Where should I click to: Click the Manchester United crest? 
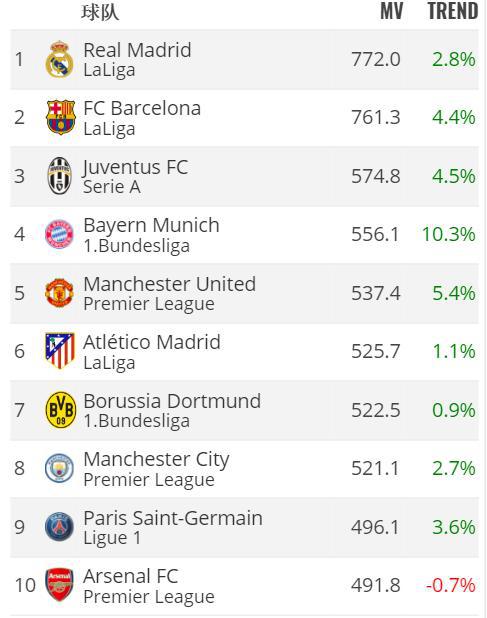point(59,293)
